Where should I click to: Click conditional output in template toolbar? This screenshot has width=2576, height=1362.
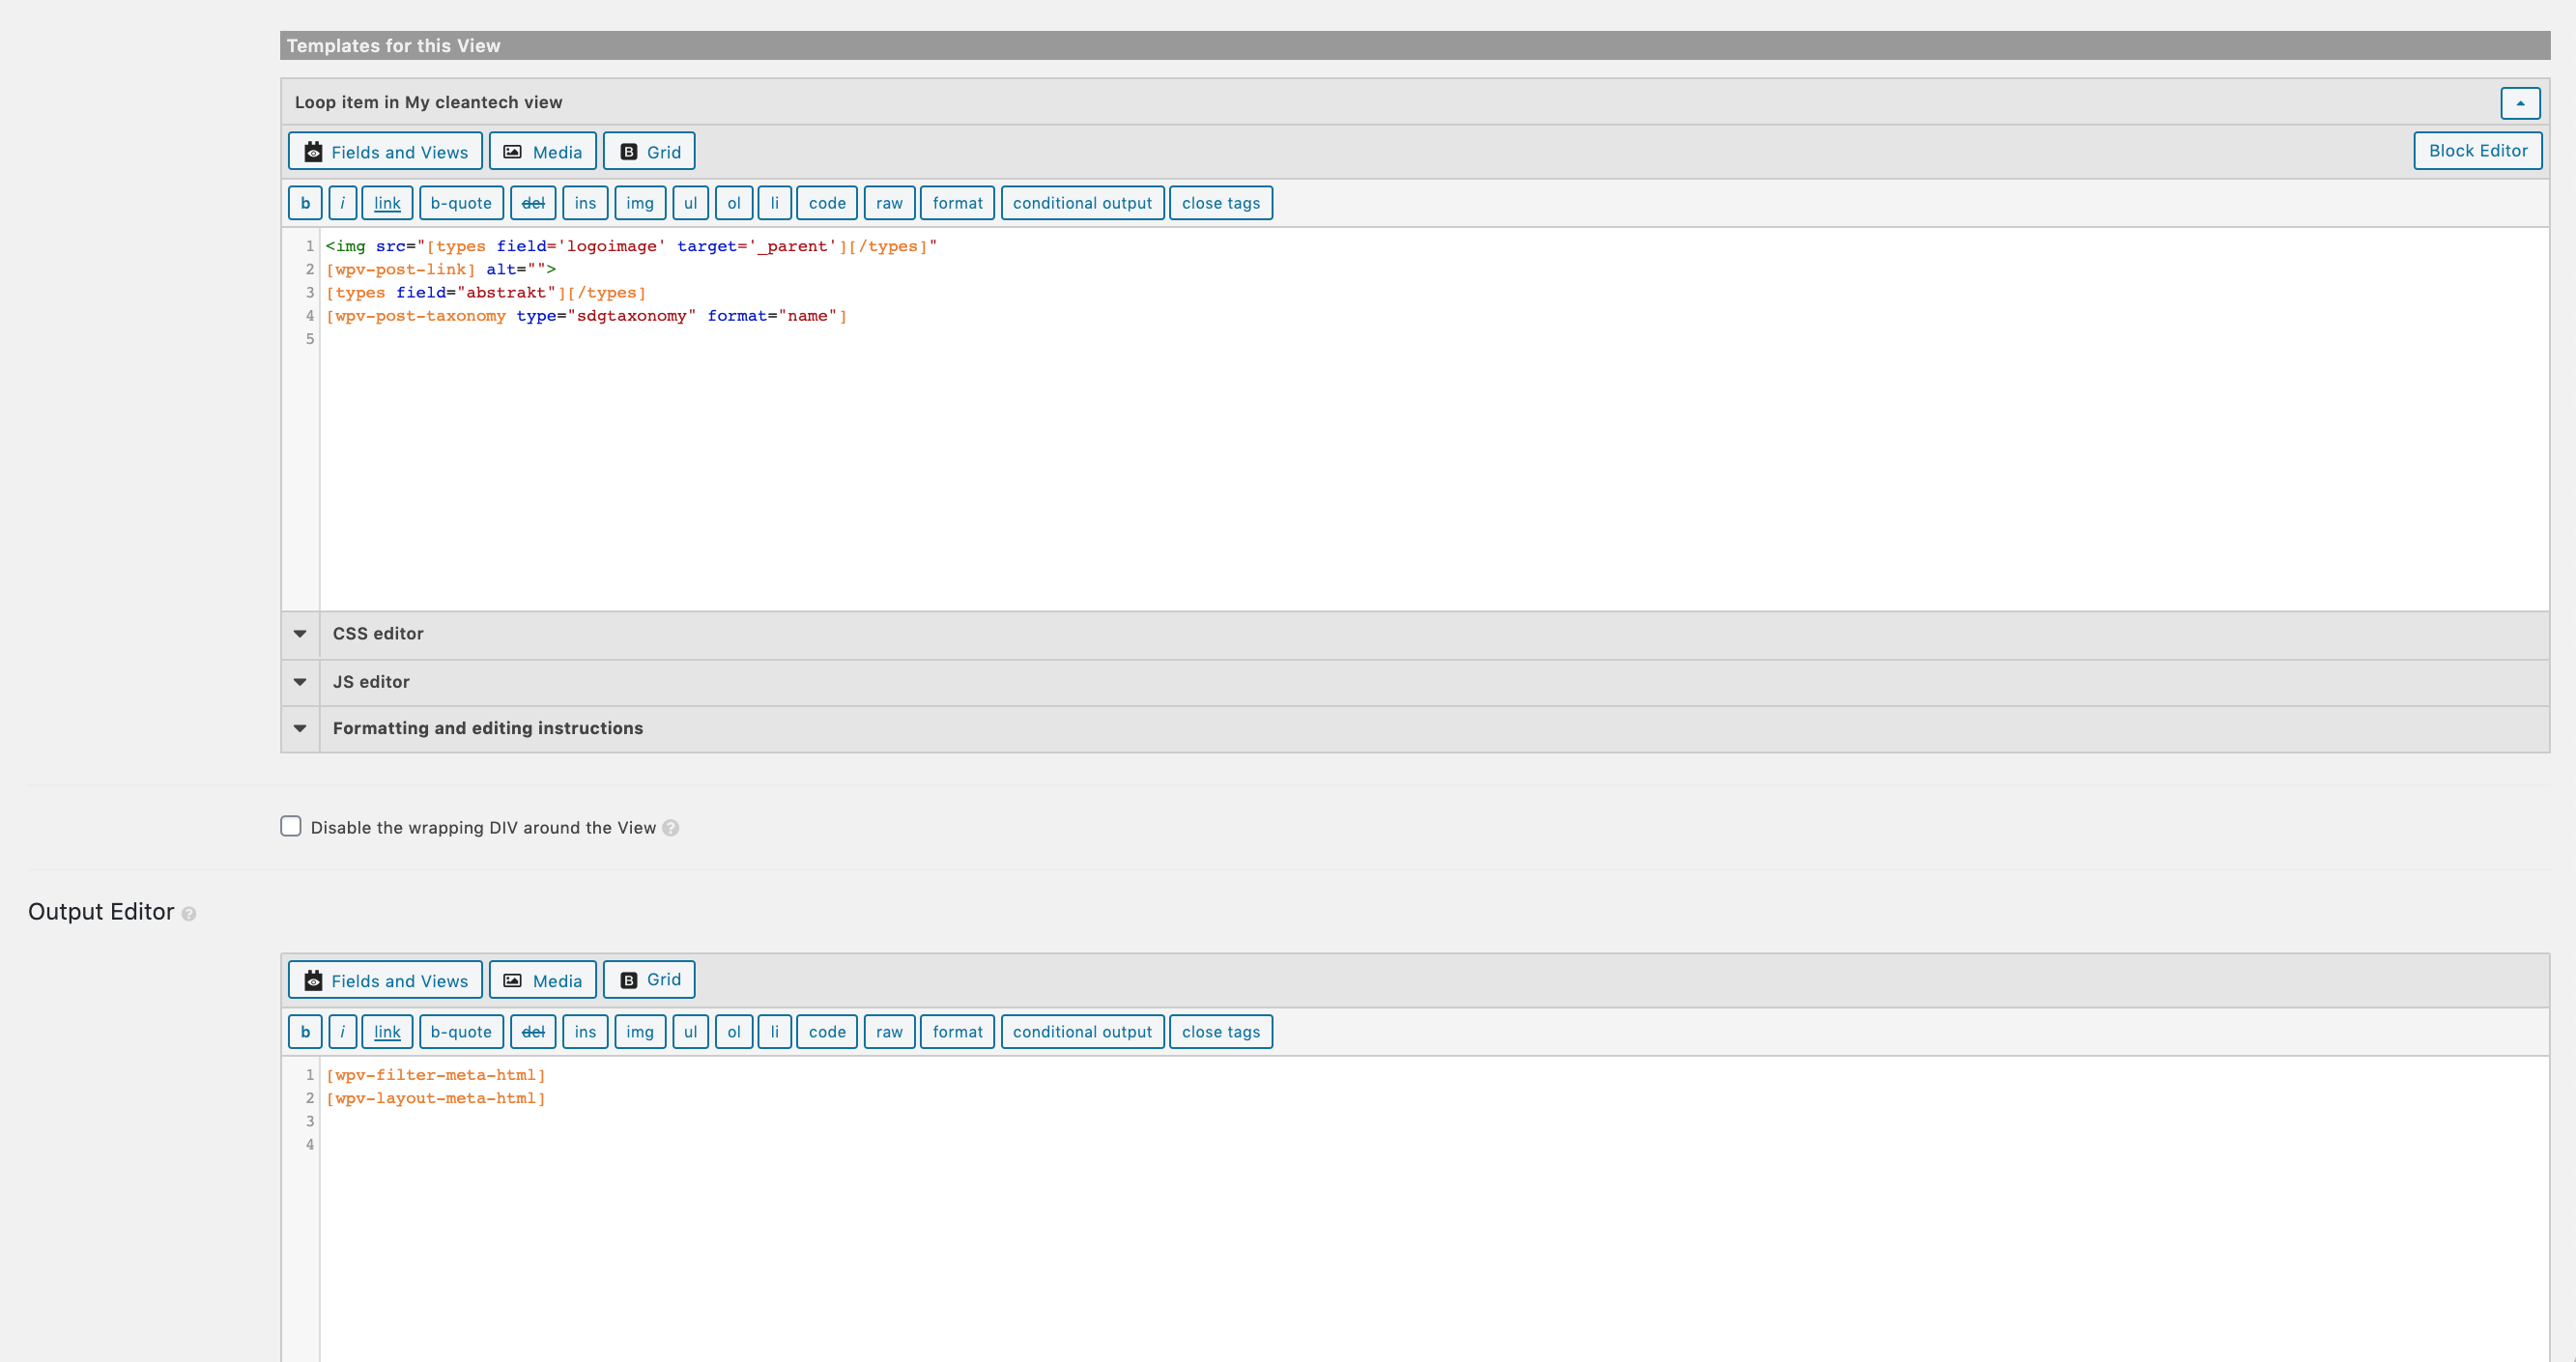(x=1082, y=203)
